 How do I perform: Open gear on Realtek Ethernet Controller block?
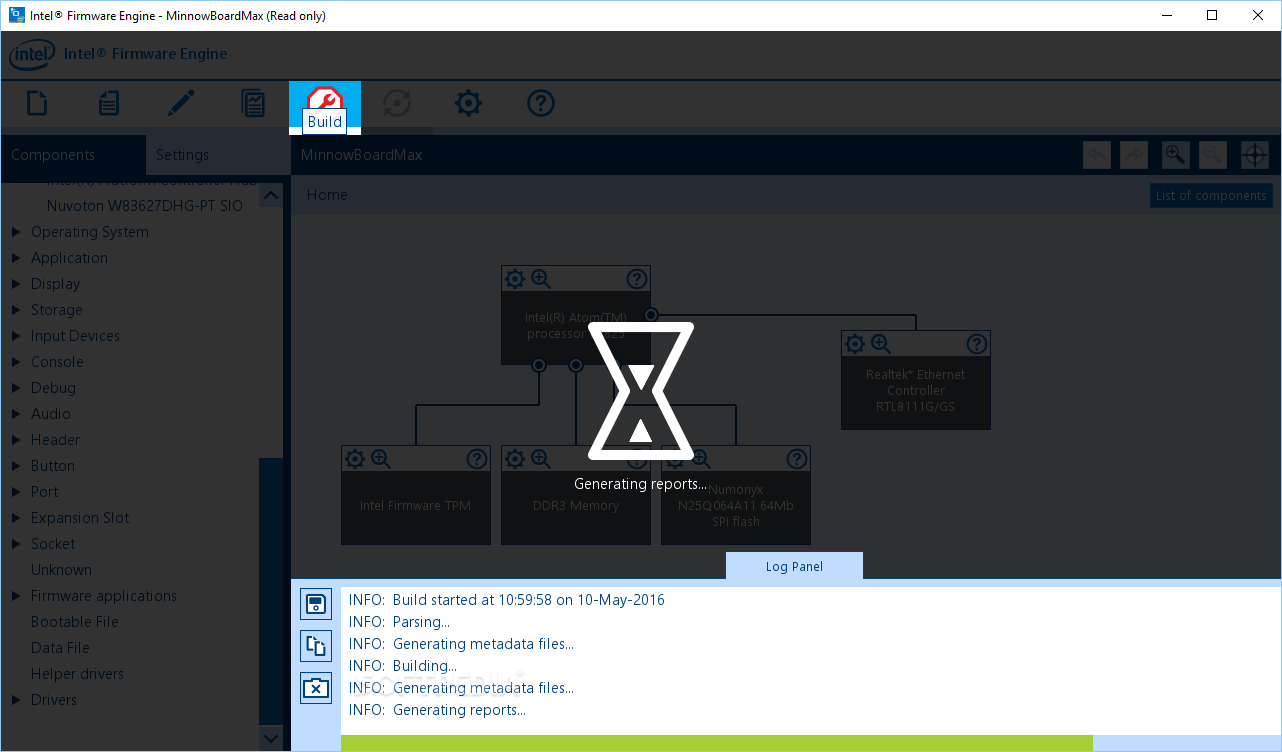[855, 344]
